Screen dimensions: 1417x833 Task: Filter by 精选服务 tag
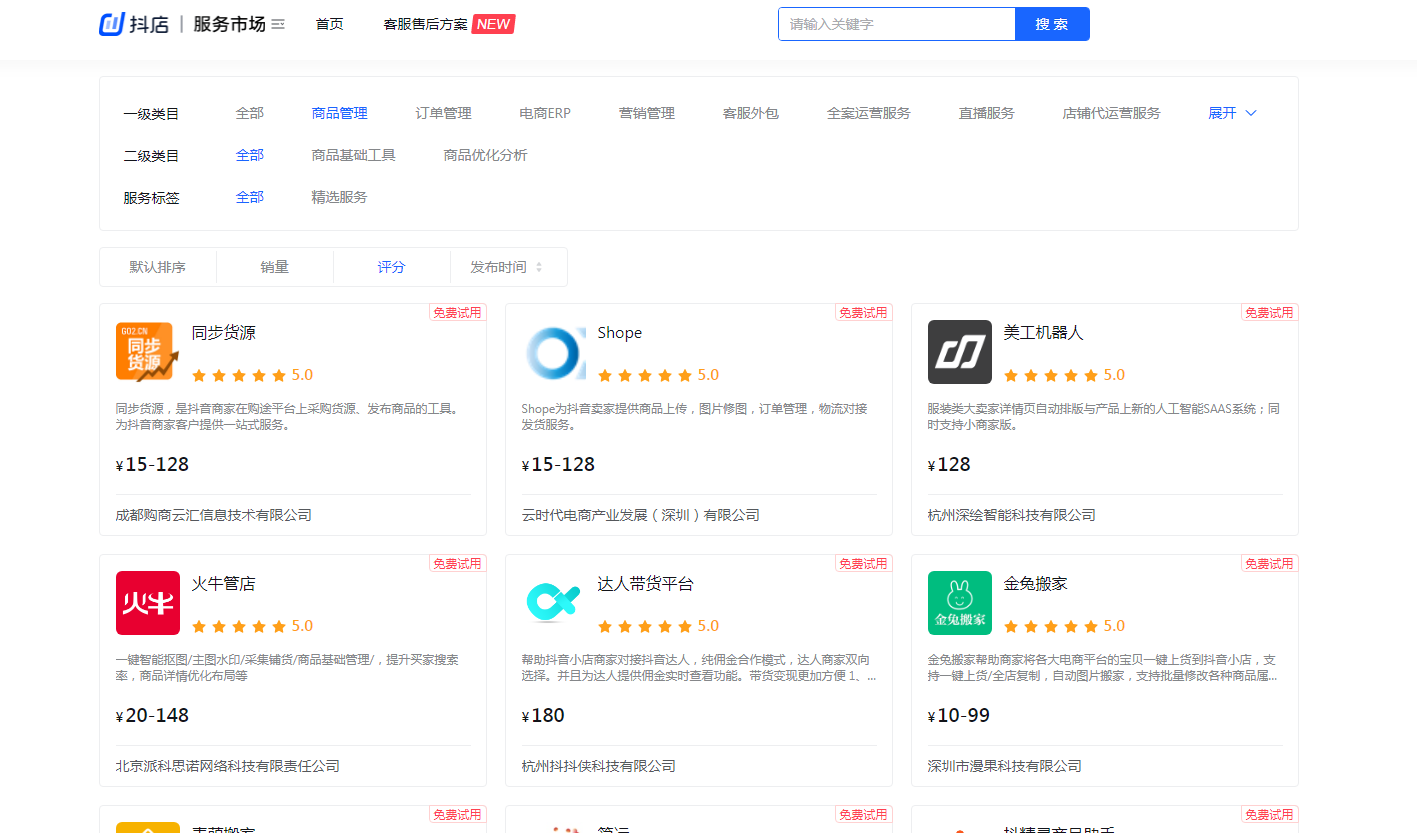click(340, 197)
